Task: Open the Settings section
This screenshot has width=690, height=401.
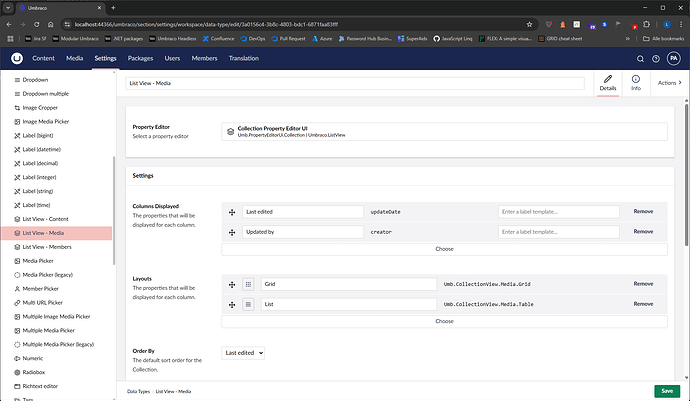Action: [106, 58]
